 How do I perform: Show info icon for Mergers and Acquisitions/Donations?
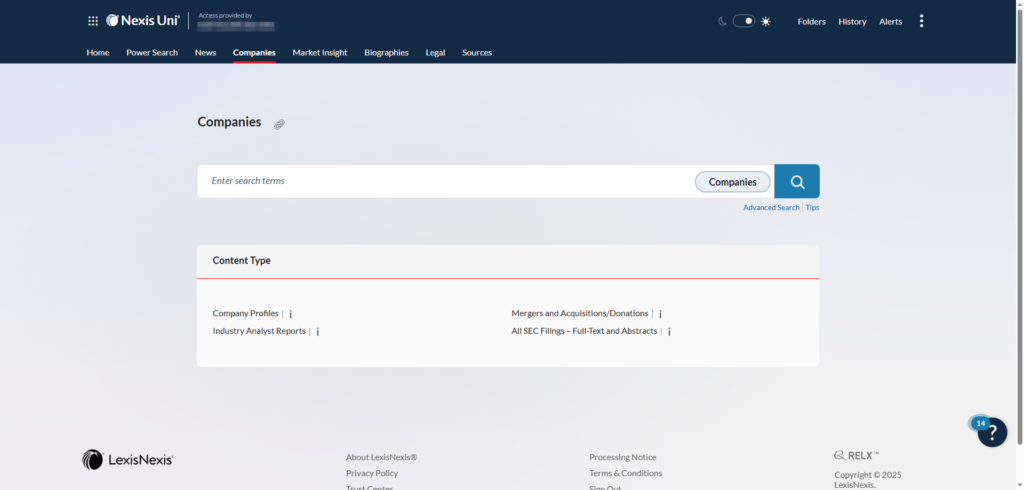pyautogui.click(x=661, y=314)
